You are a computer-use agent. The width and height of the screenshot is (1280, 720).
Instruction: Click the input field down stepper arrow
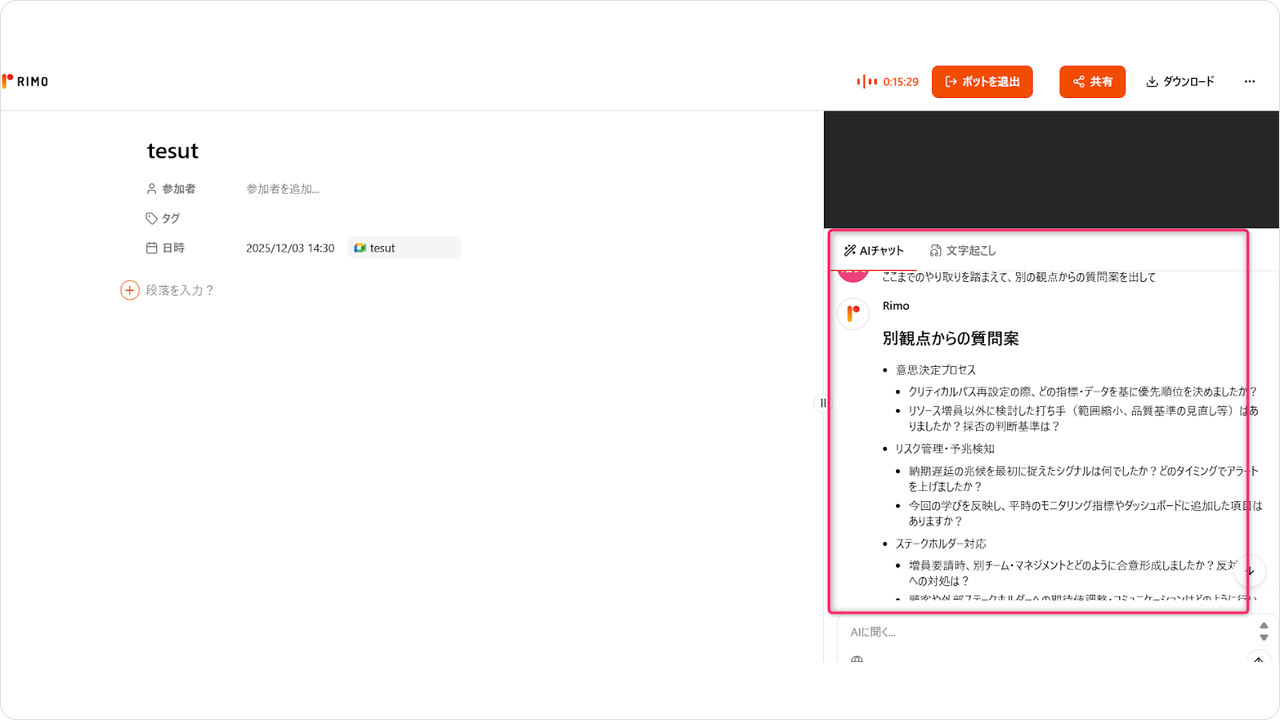click(1264, 637)
